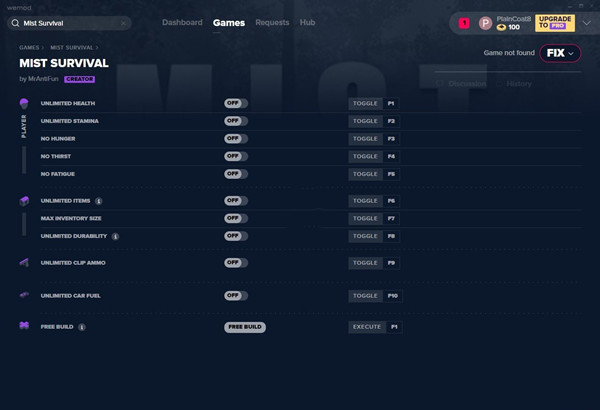Screen dimensions: 600x410
Task: Click the car fuel category icon
Action: click(24, 295)
